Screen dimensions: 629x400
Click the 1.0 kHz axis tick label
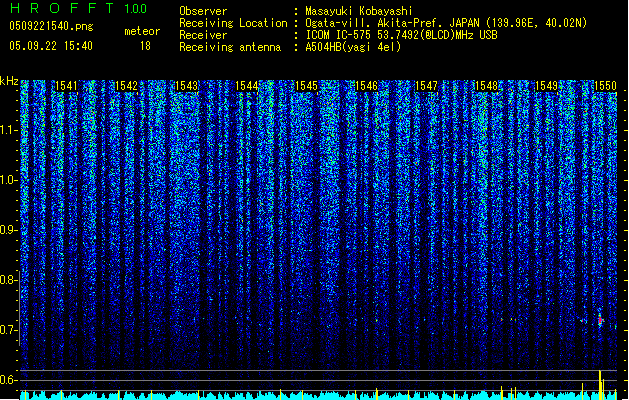(x=8, y=180)
